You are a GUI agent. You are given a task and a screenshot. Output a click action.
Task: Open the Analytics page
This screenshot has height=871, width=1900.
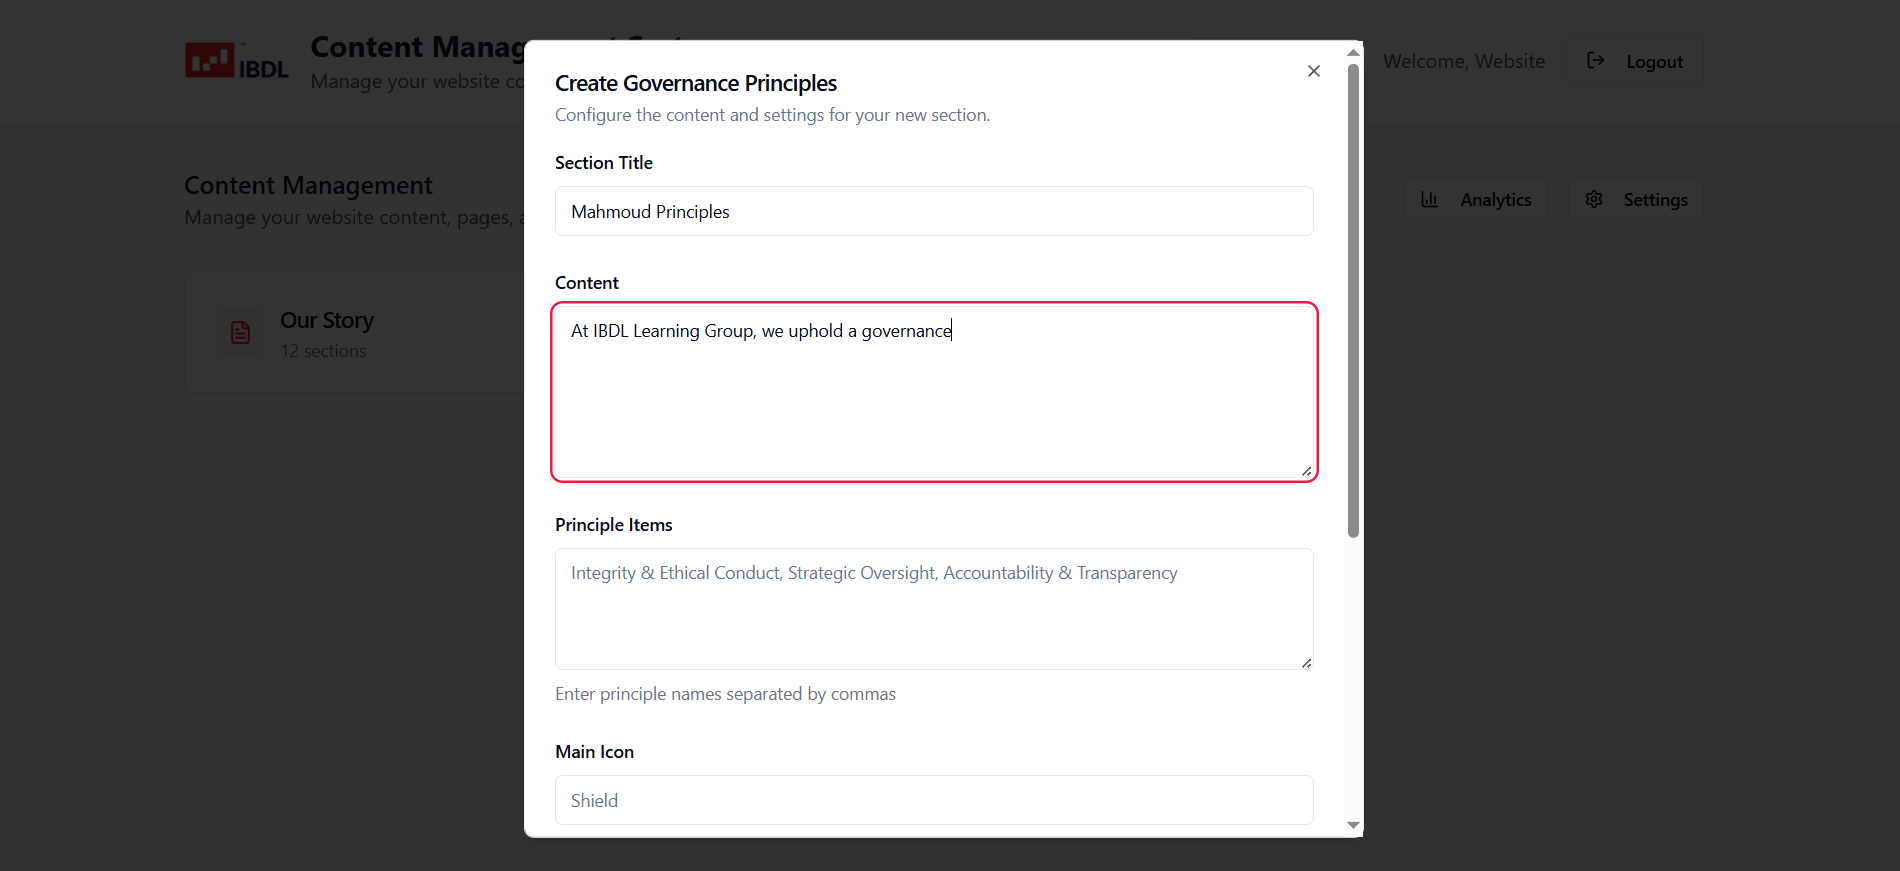coord(1477,200)
